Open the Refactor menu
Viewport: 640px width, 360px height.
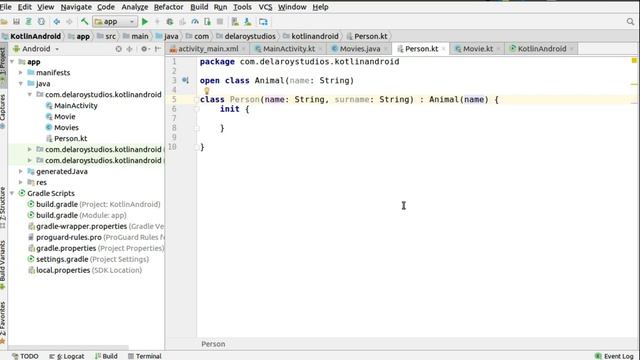[x=168, y=7]
